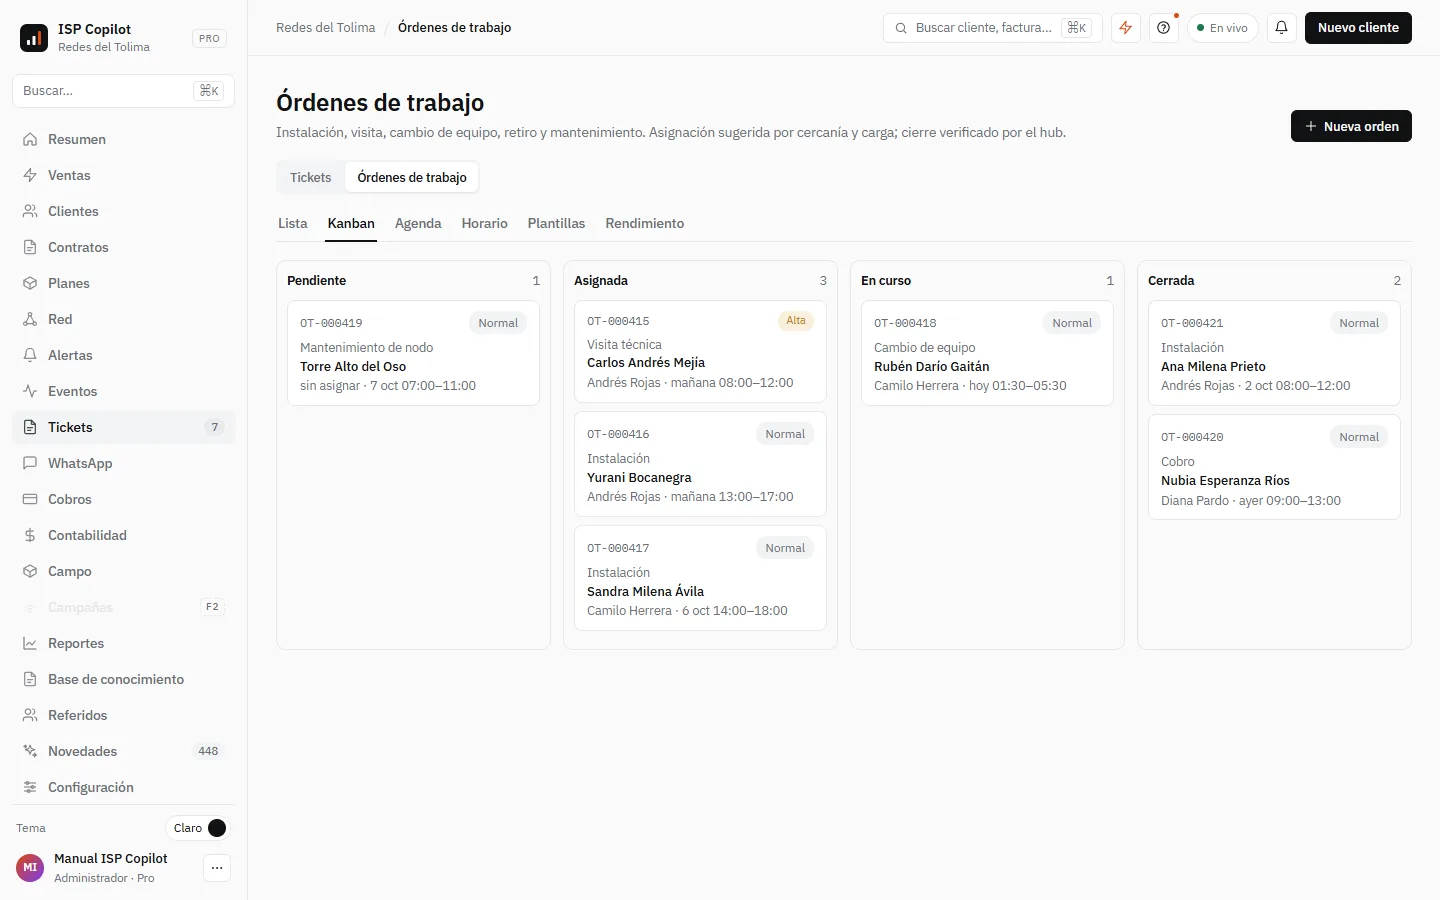The image size is (1440, 900).
Task: Toggle the En vivo live status
Action: coord(1222,28)
